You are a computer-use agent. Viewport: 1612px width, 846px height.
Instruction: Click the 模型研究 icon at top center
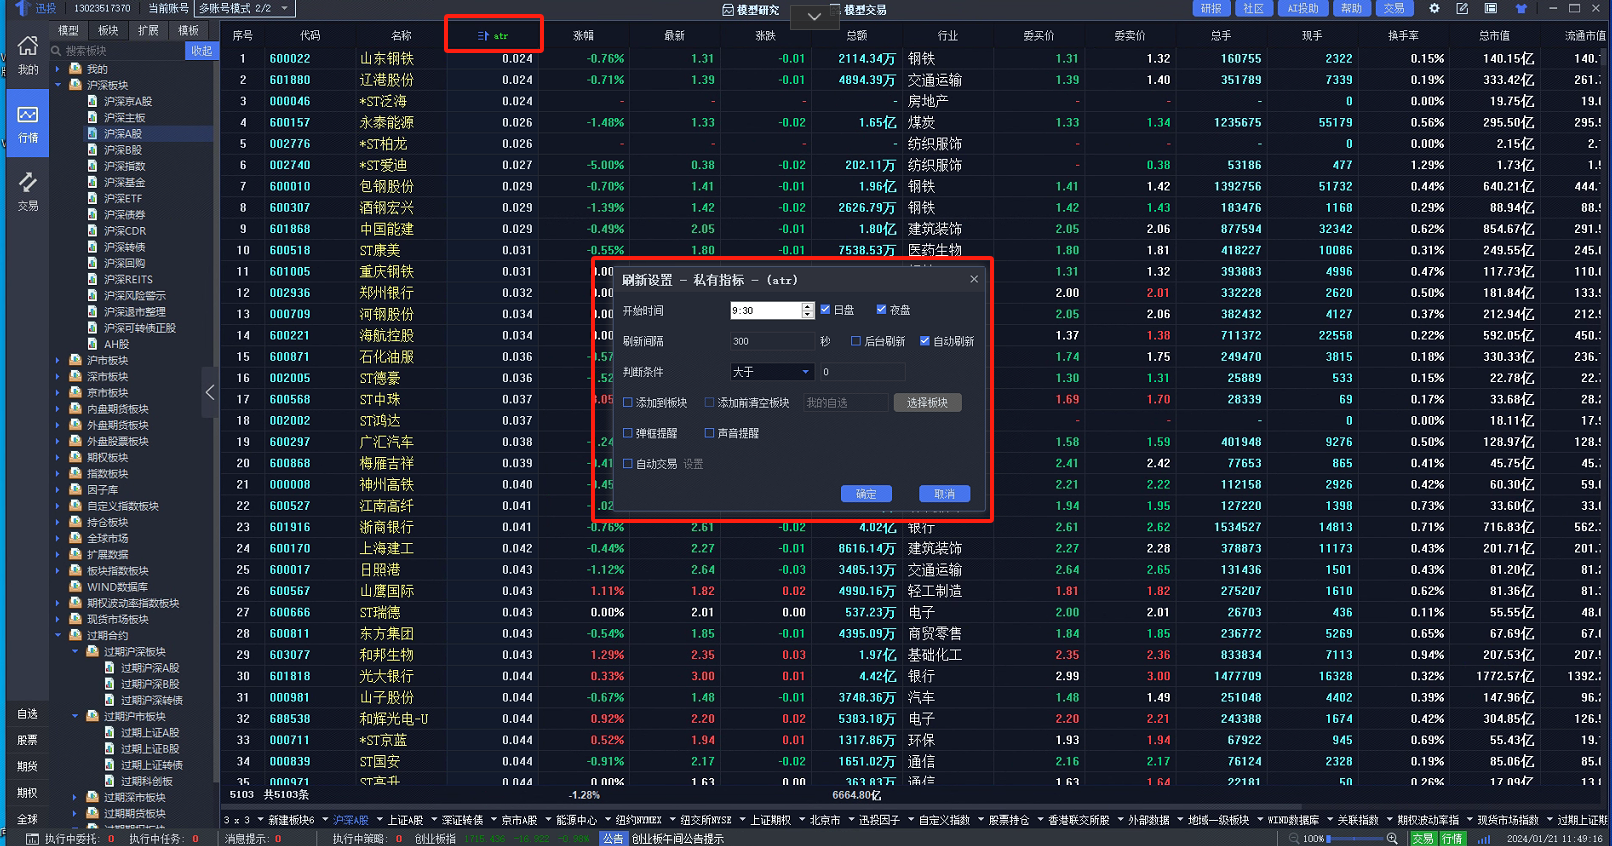point(728,10)
